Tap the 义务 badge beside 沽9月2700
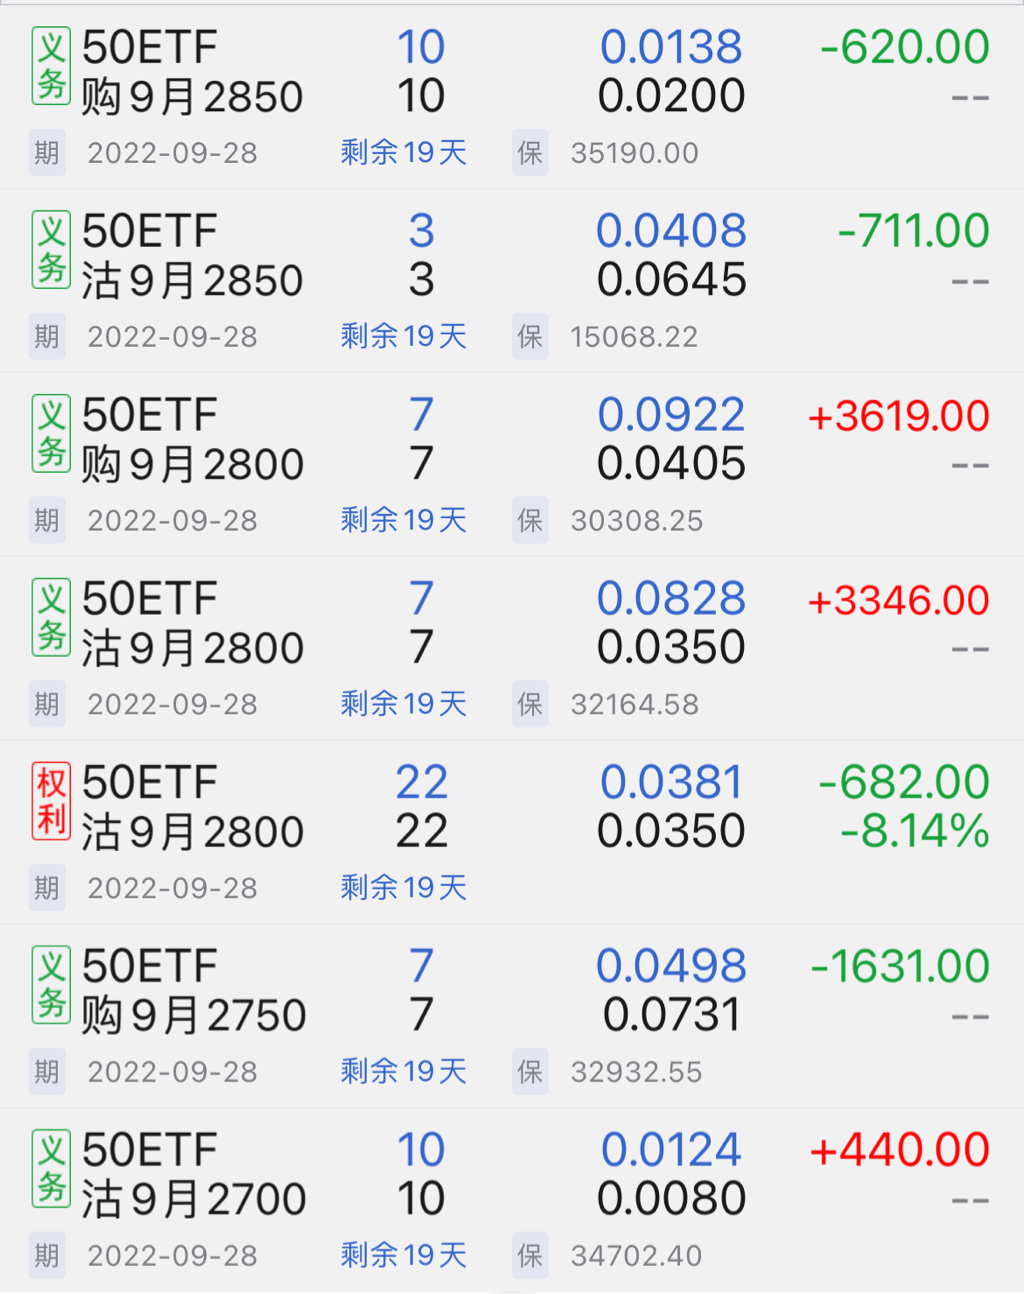This screenshot has height=1294, width=1024. (x=51, y=1169)
